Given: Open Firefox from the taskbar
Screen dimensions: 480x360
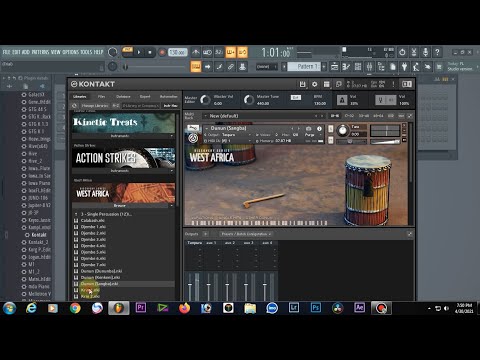Looking at the screenshot, I should coord(184,308).
